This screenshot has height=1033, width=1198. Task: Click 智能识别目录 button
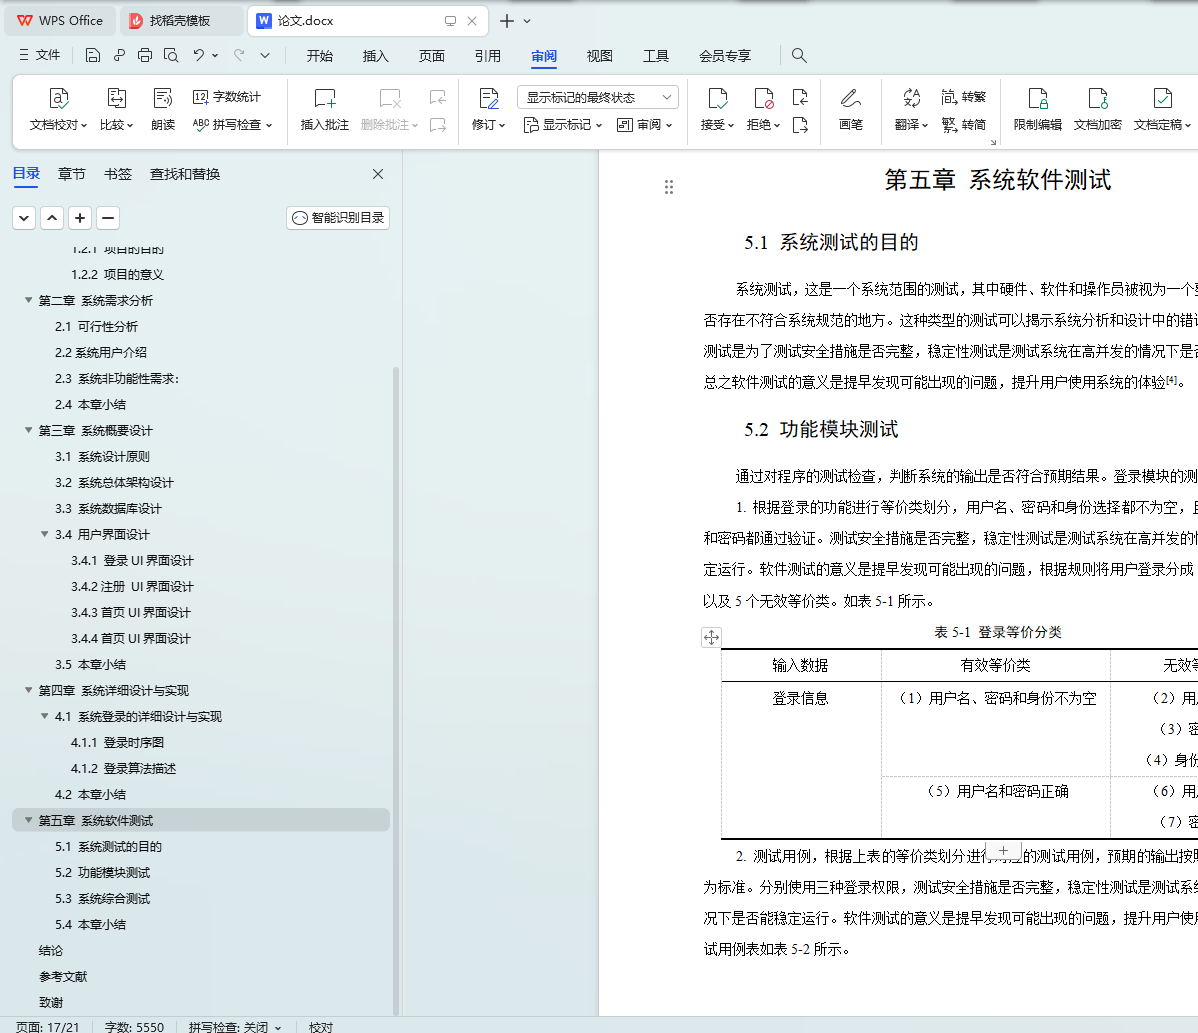338,218
